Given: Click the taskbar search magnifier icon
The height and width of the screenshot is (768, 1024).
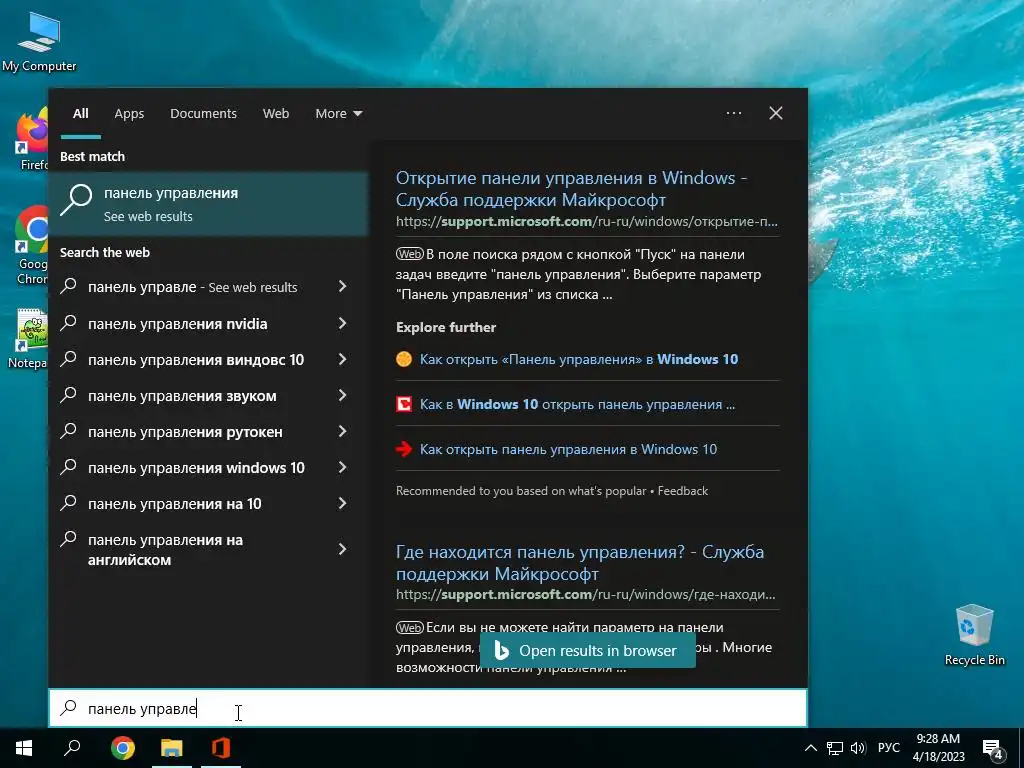Looking at the screenshot, I should (x=72, y=748).
